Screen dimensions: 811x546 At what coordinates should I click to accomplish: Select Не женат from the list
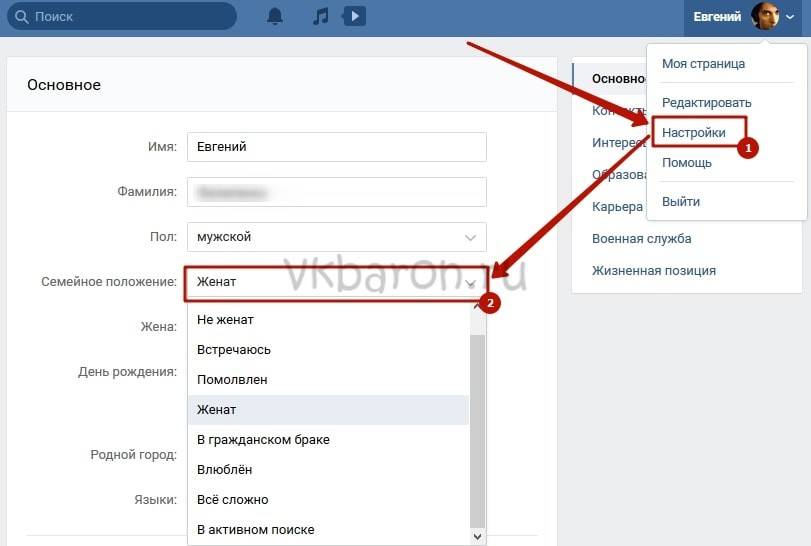pyautogui.click(x=226, y=320)
